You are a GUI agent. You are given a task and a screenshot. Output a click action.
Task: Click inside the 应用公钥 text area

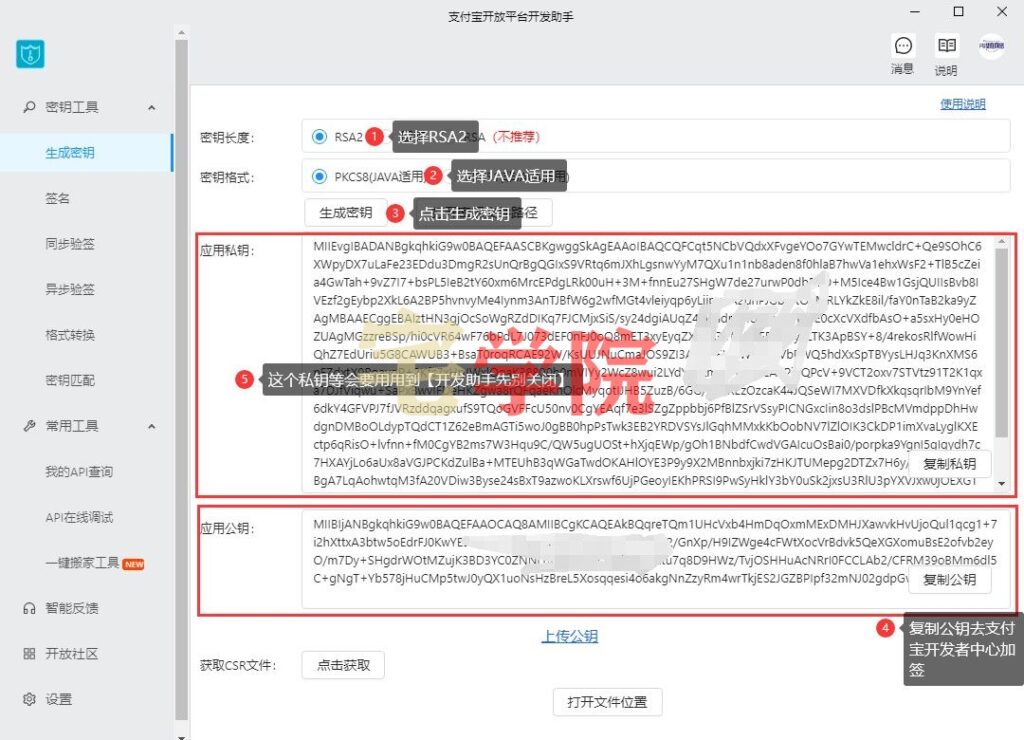pos(654,559)
